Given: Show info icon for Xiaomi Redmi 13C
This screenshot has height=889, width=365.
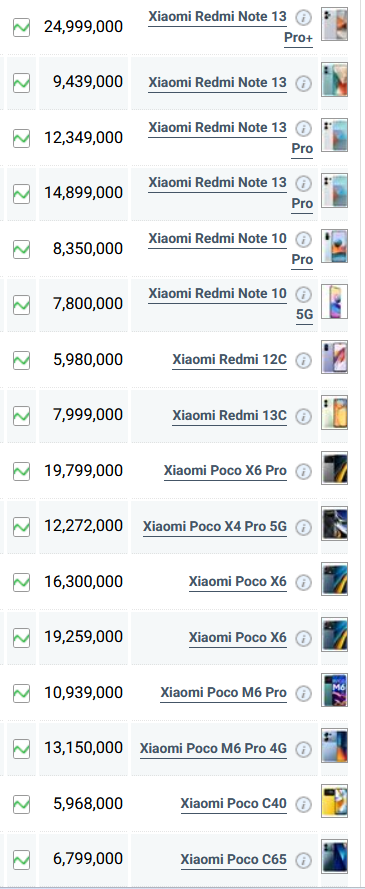Looking at the screenshot, I should [304, 417].
